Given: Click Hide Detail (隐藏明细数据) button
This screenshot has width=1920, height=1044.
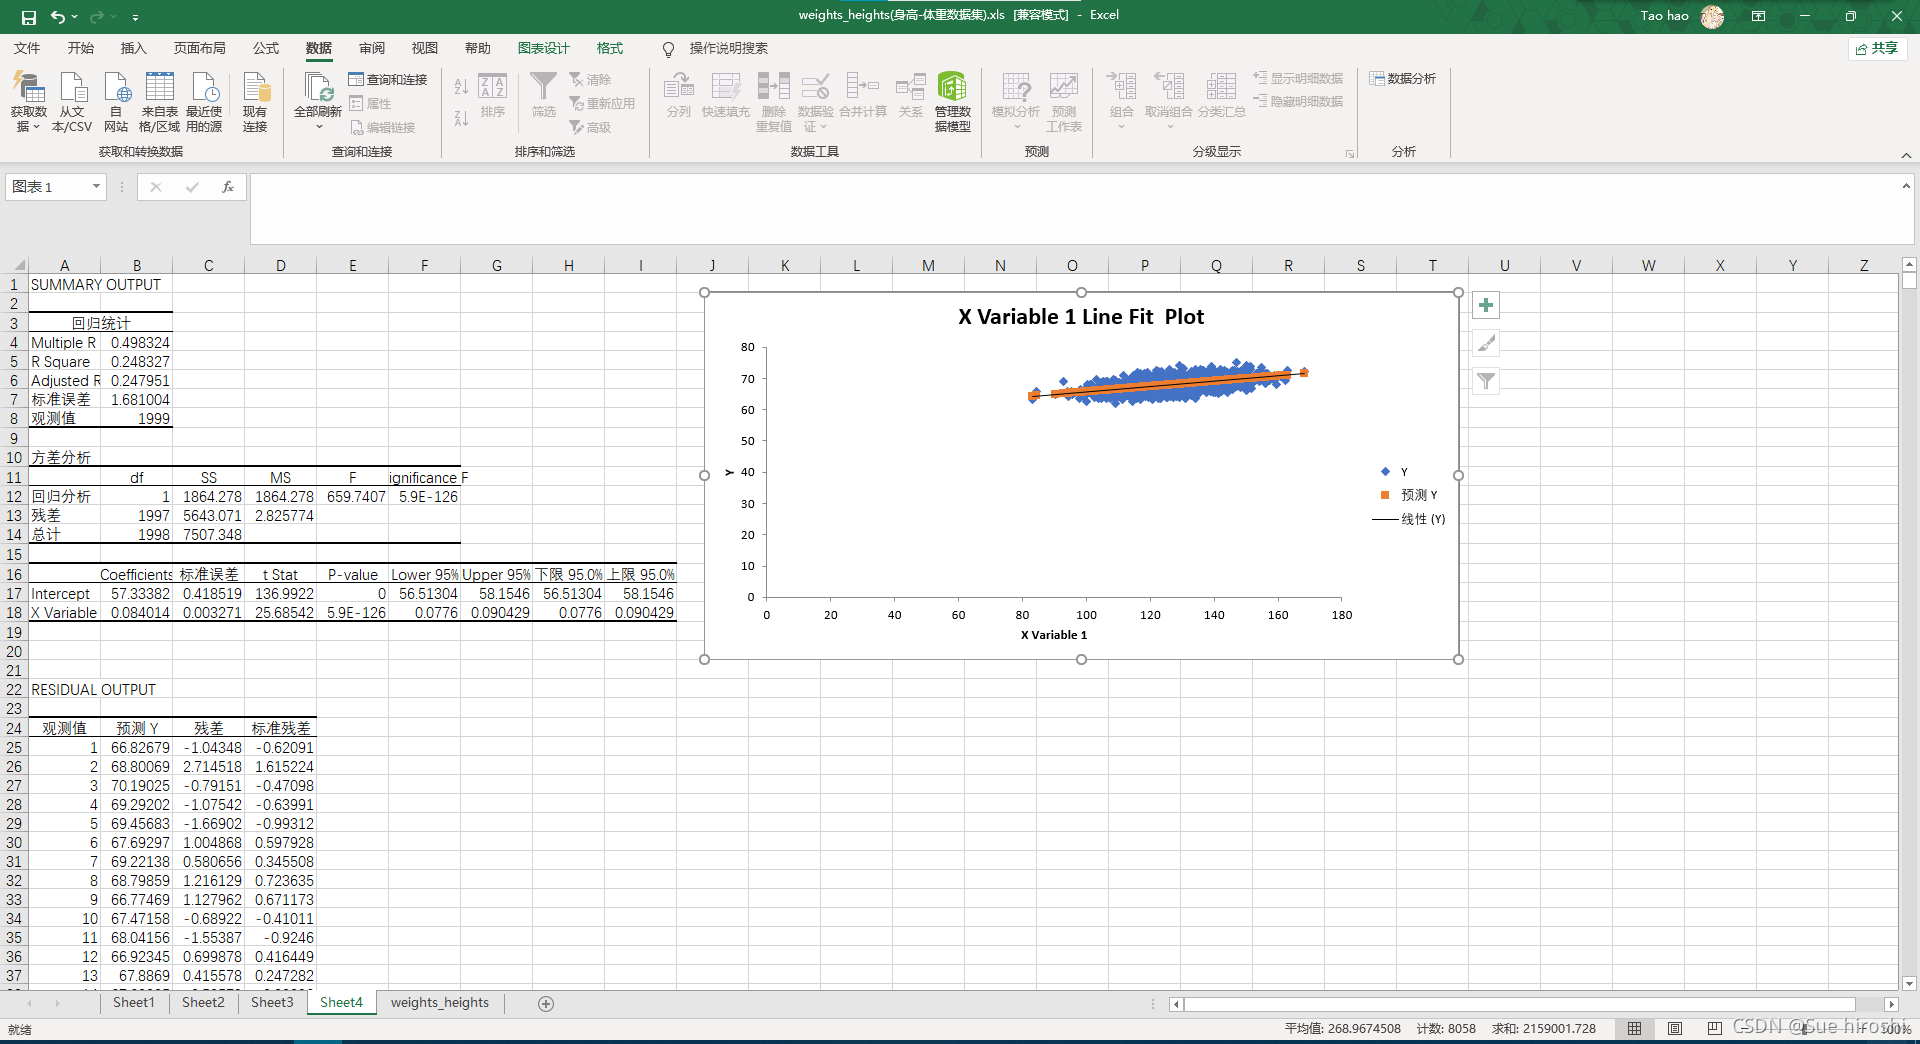Looking at the screenshot, I should (x=1298, y=101).
